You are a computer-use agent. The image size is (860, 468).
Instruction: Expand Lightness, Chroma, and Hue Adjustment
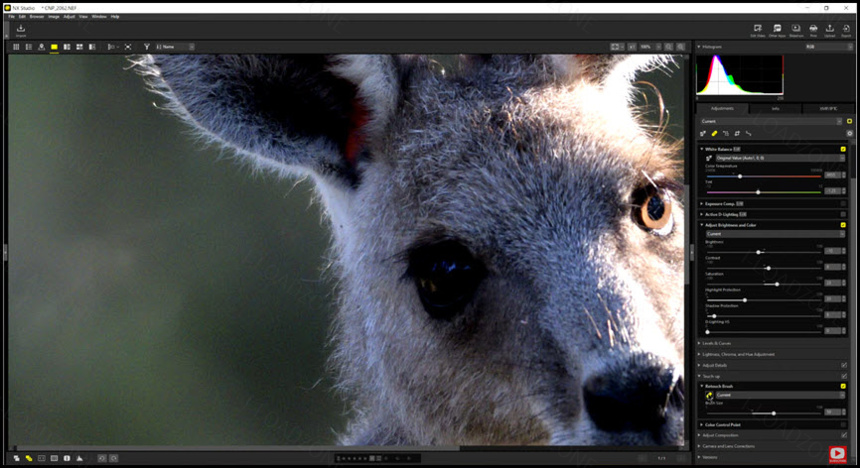[699, 354]
